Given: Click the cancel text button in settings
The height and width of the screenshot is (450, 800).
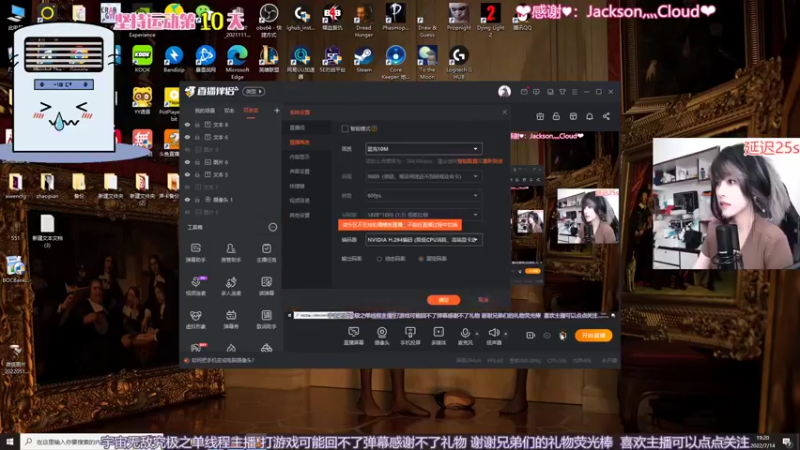Looking at the screenshot, I should tap(483, 300).
